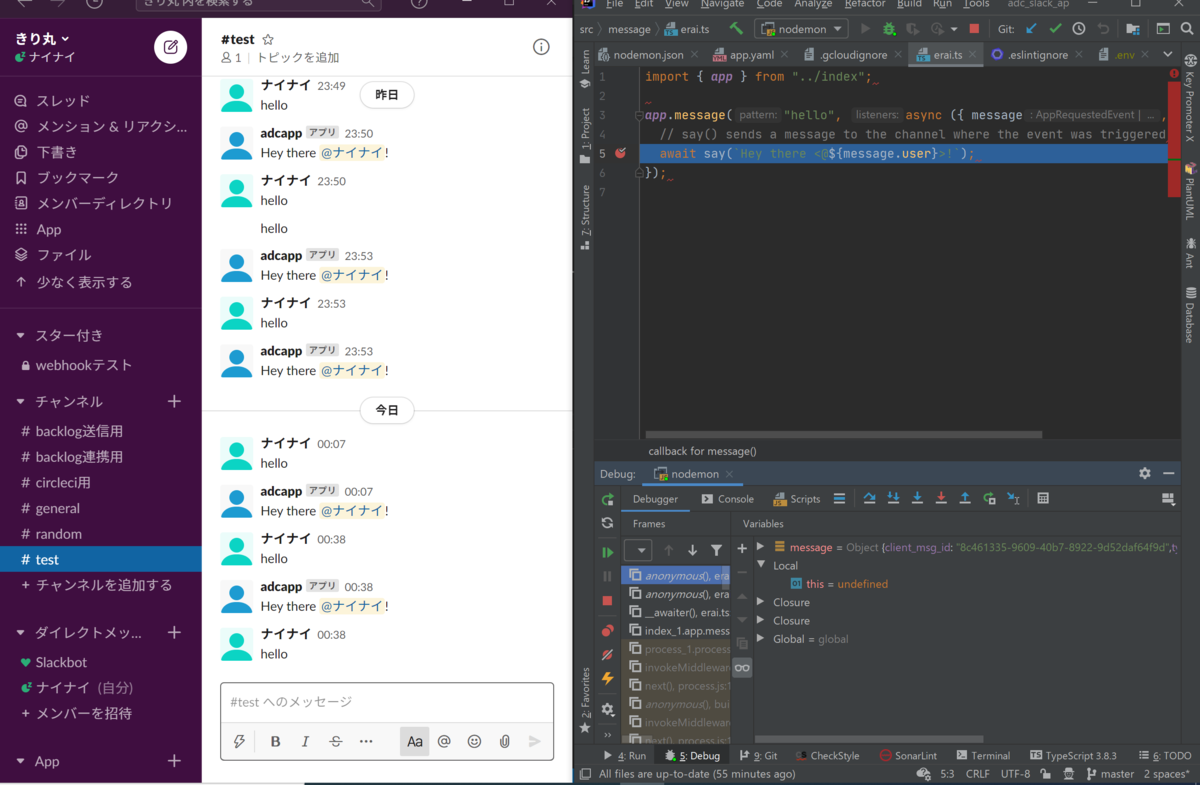
Task: Click Git Update Project blue arrow icon
Action: (x=1032, y=29)
